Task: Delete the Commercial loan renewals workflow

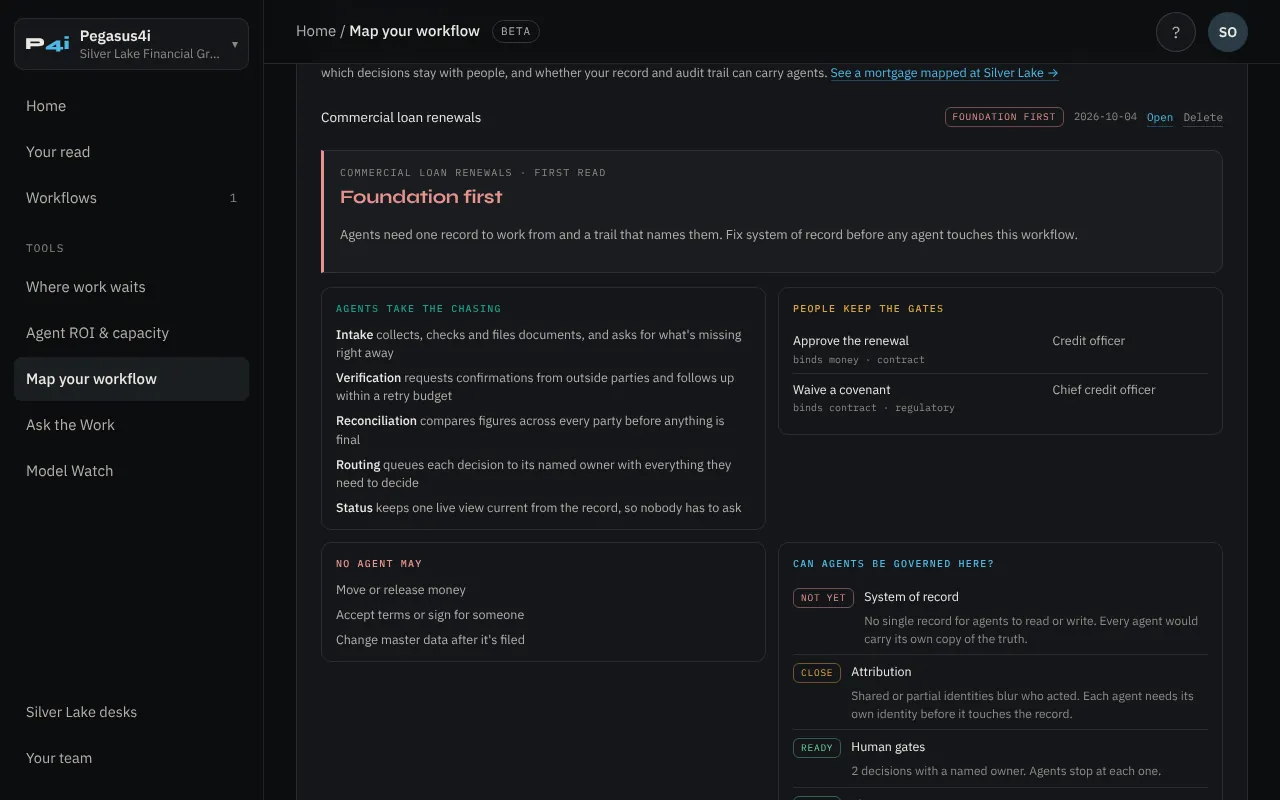Action: (x=1203, y=117)
